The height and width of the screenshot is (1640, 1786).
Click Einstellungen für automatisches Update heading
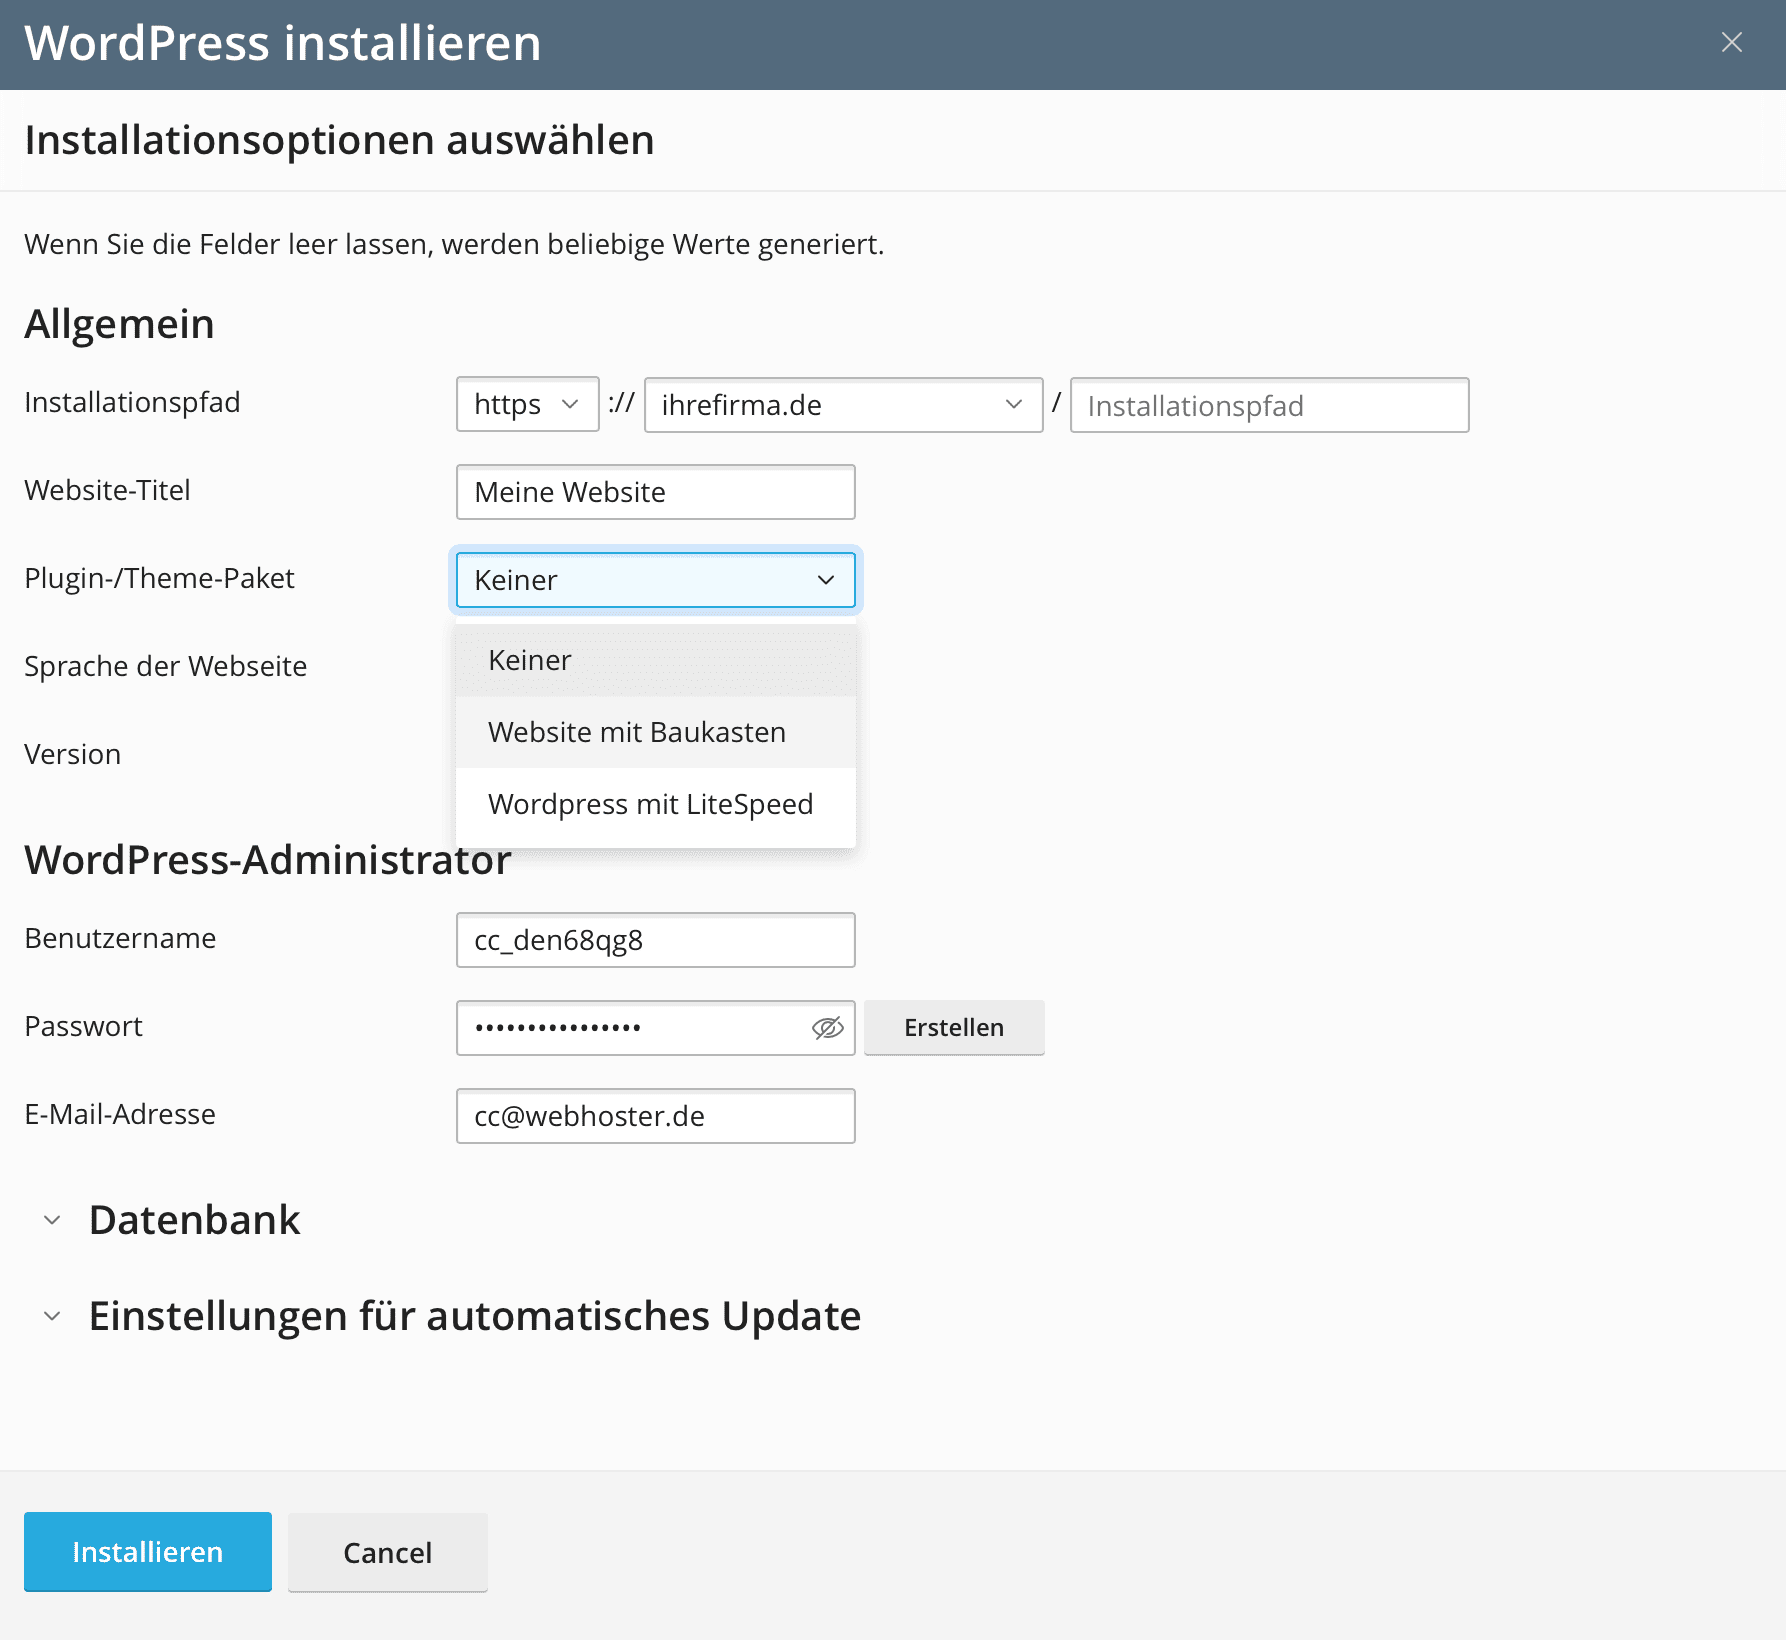tap(474, 1316)
